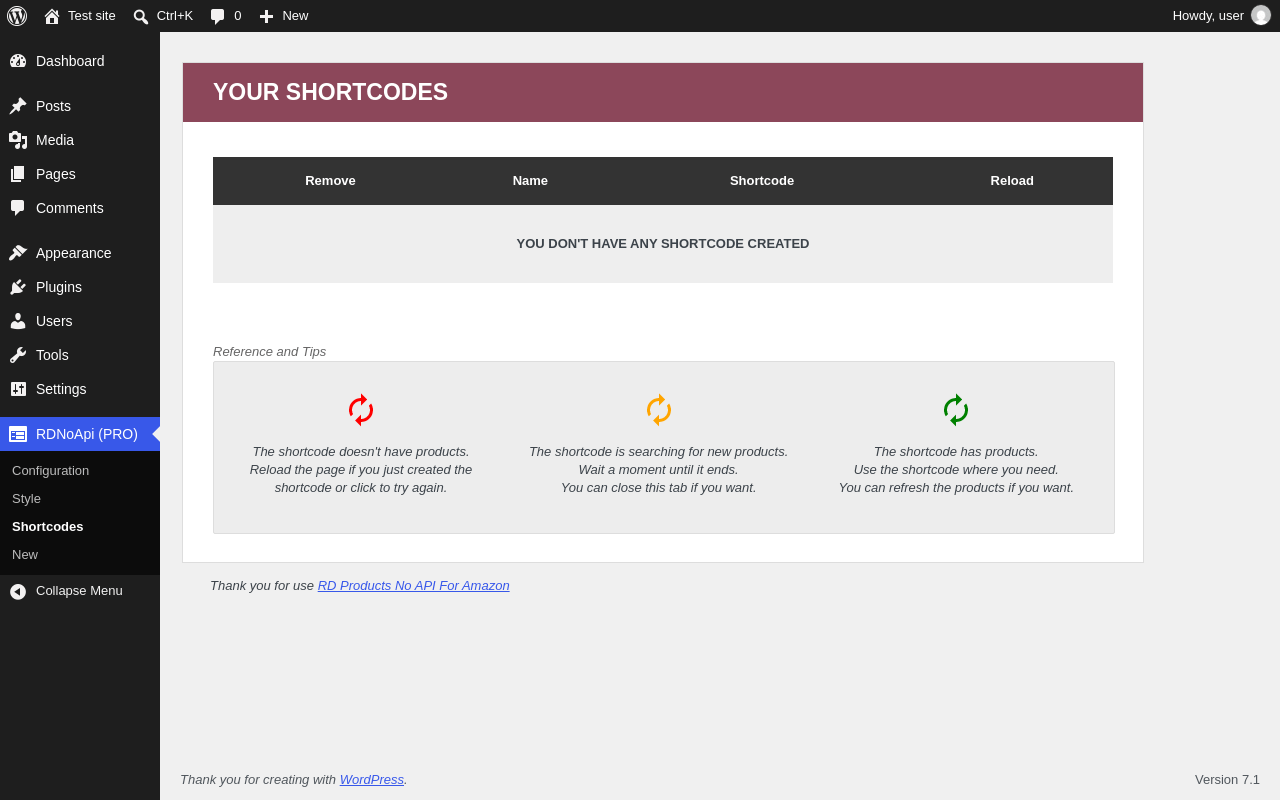Open the WordPress footer link
Screen dimensions: 1280x800
point(372,780)
